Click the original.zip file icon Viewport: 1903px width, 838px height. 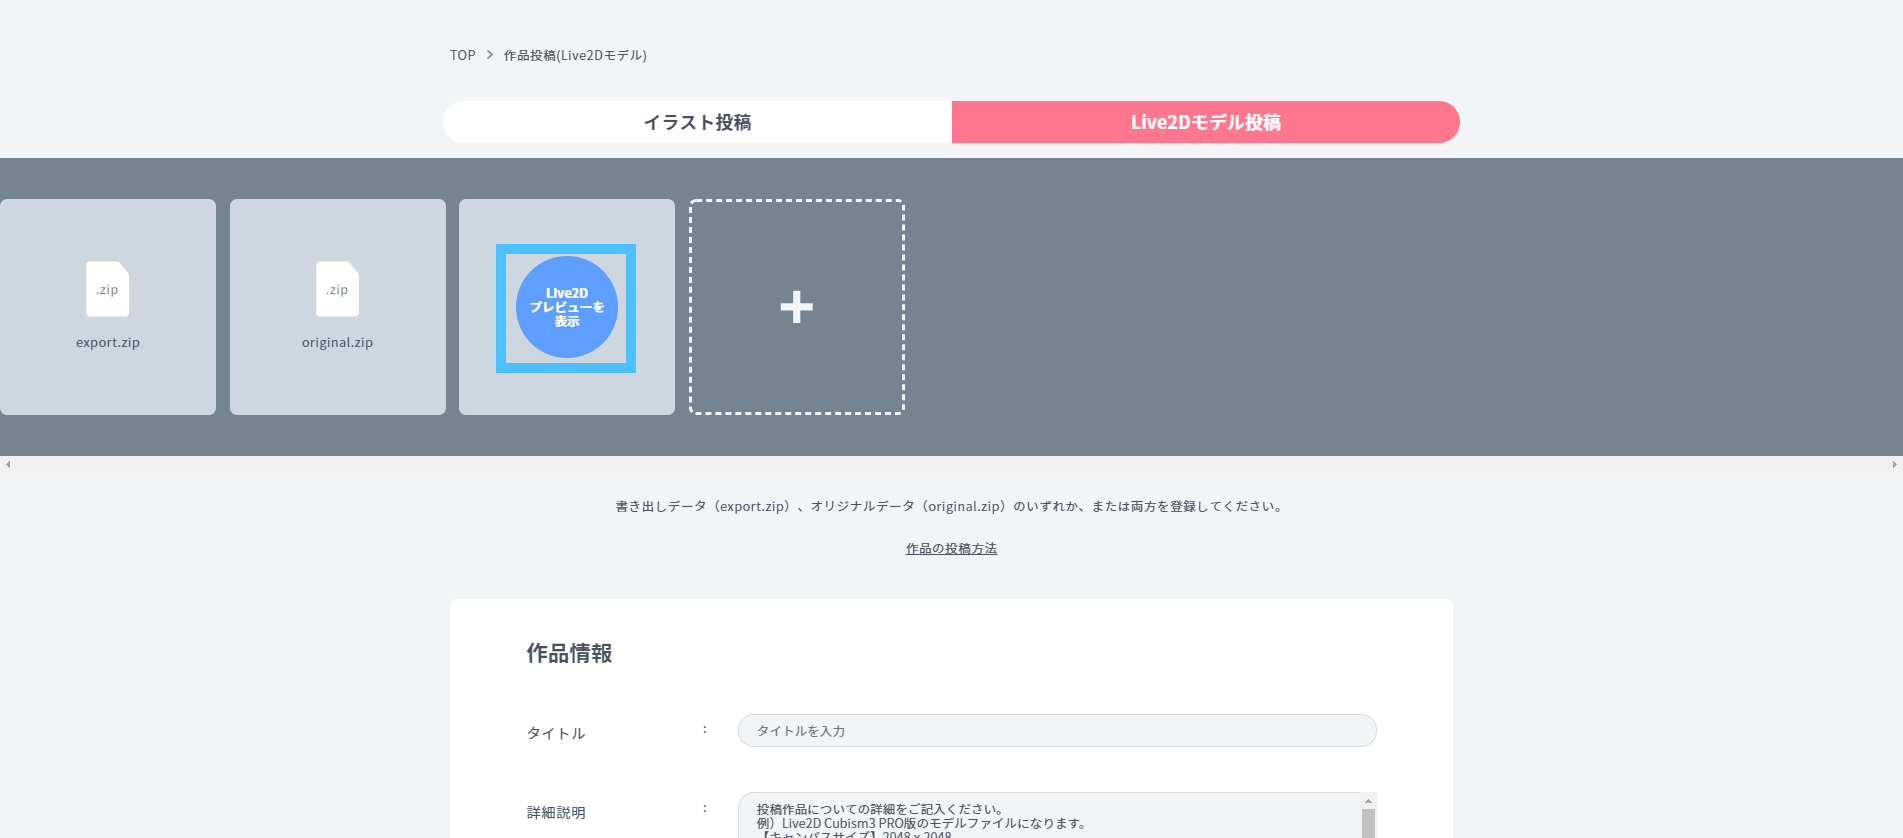point(337,289)
